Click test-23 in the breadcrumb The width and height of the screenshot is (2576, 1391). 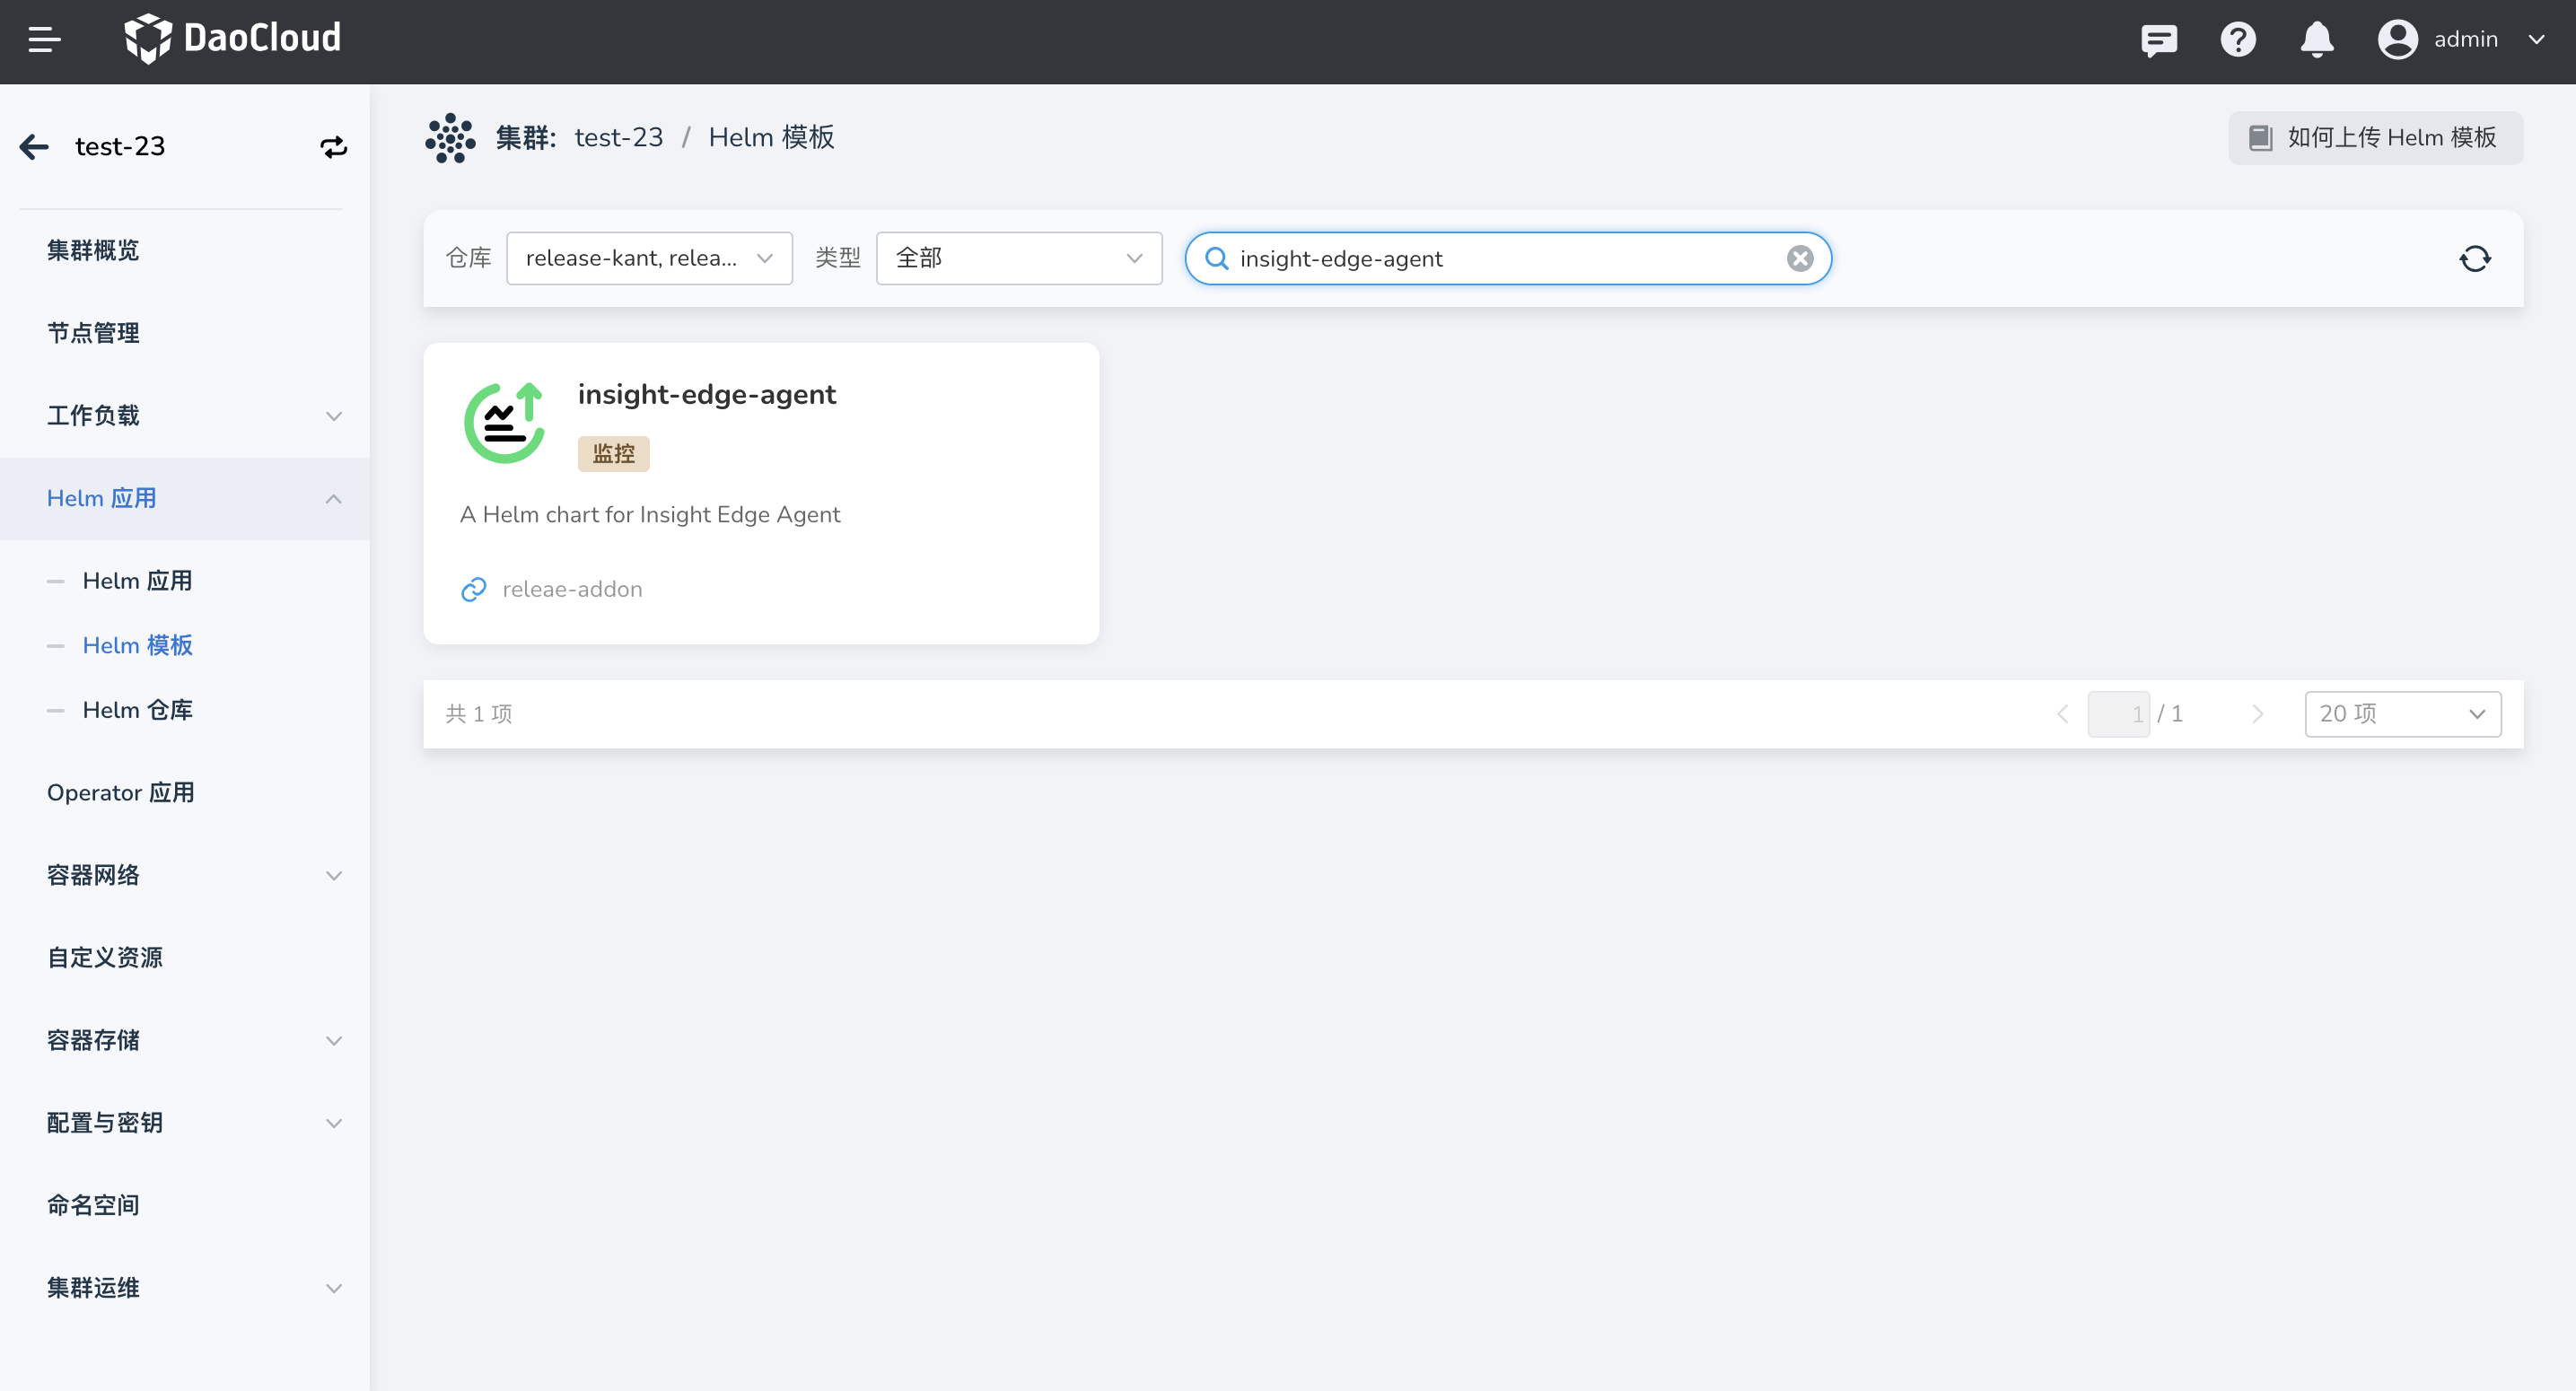point(618,137)
